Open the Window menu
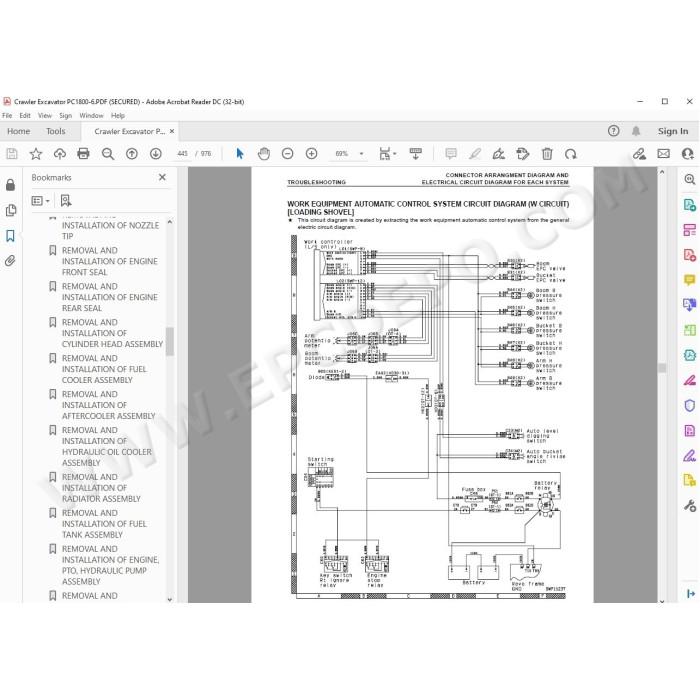Screen dimensions: 700x700 (x=92, y=116)
